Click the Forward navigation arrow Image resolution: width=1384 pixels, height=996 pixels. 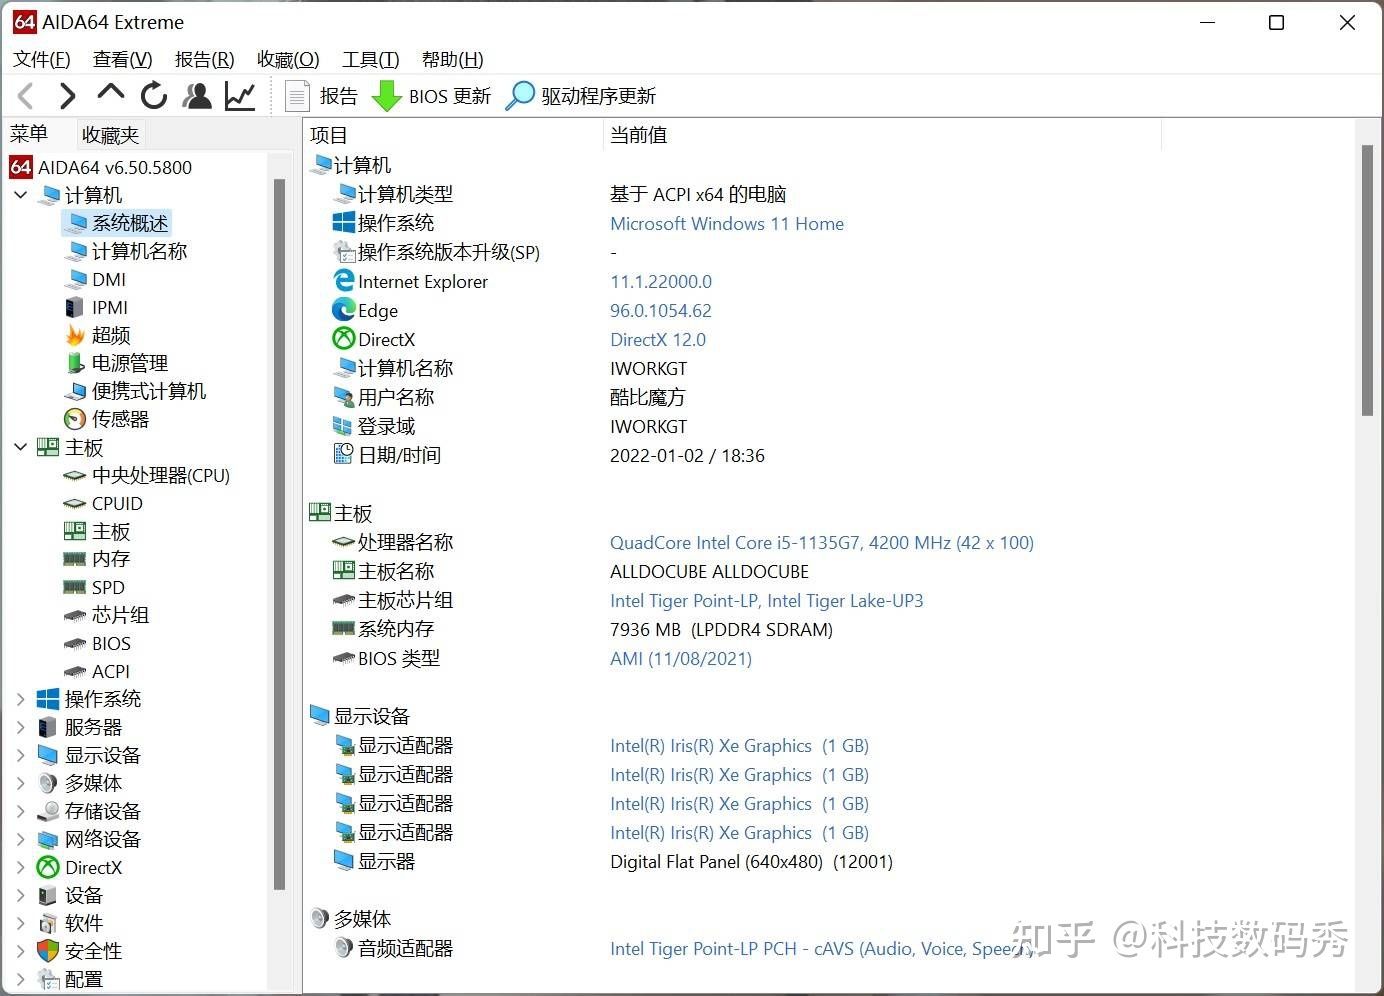click(x=67, y=96)
